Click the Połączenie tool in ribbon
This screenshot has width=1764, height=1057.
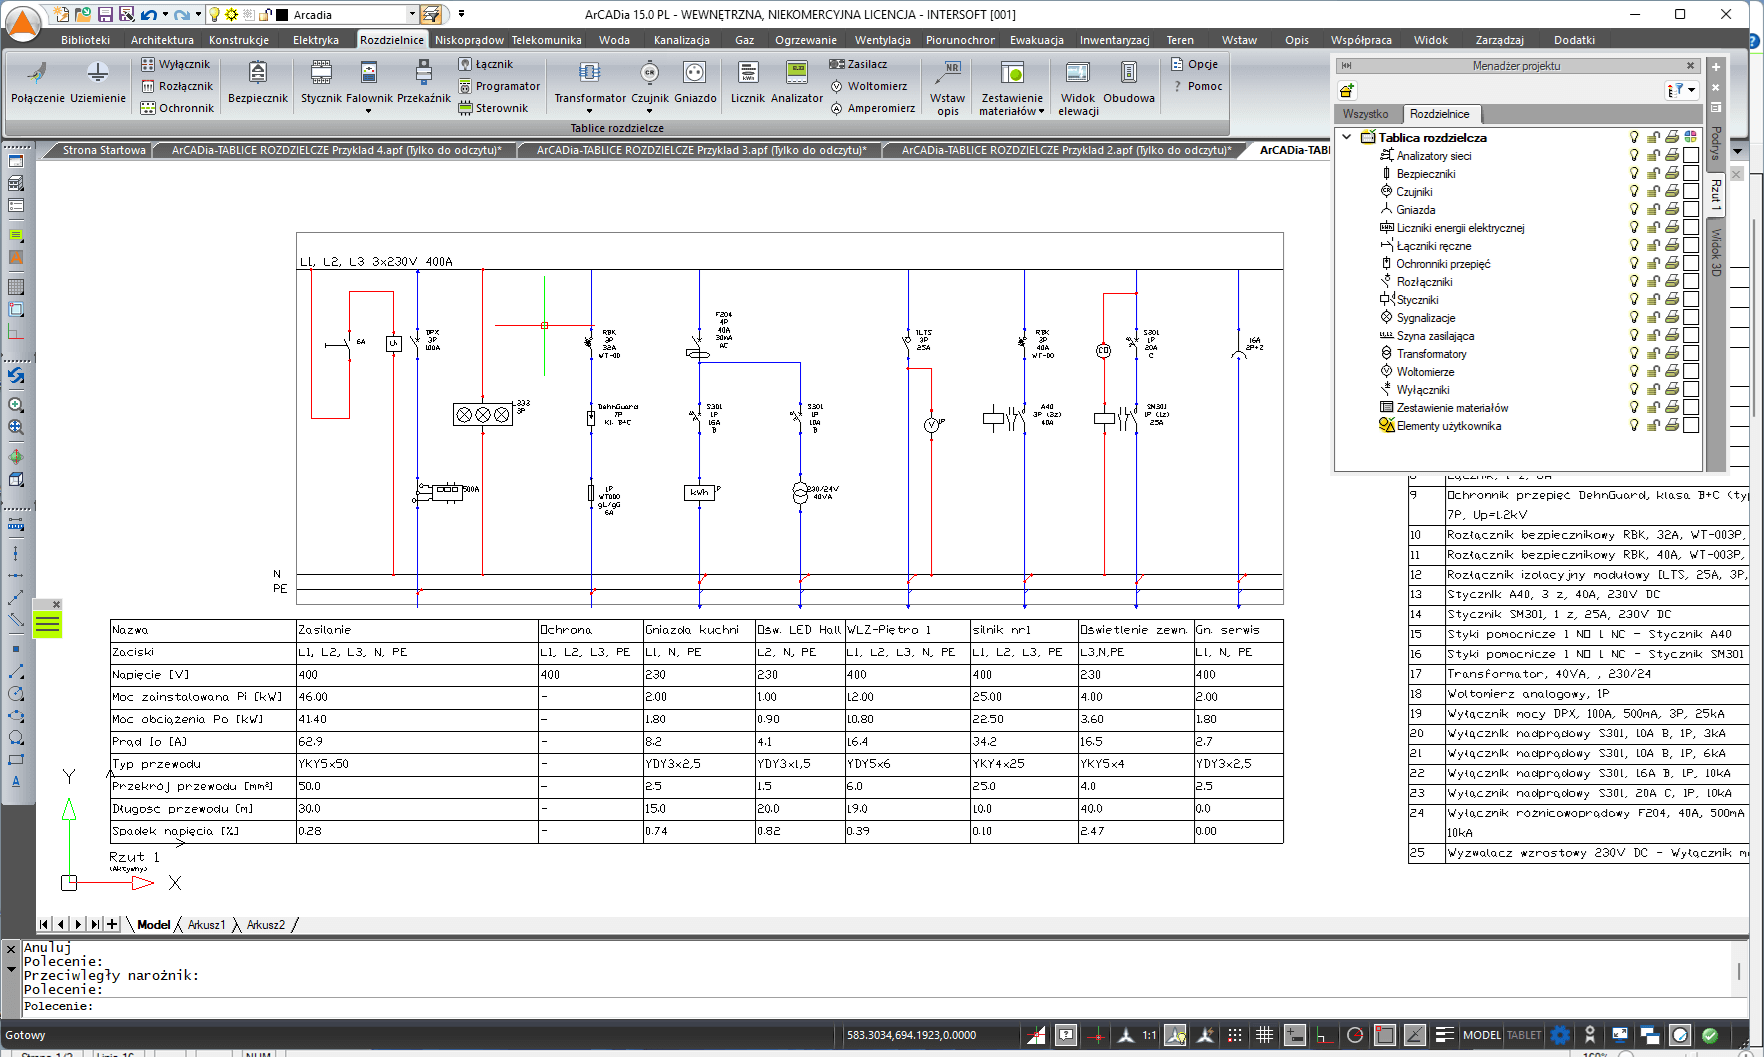tap(38, 83)
